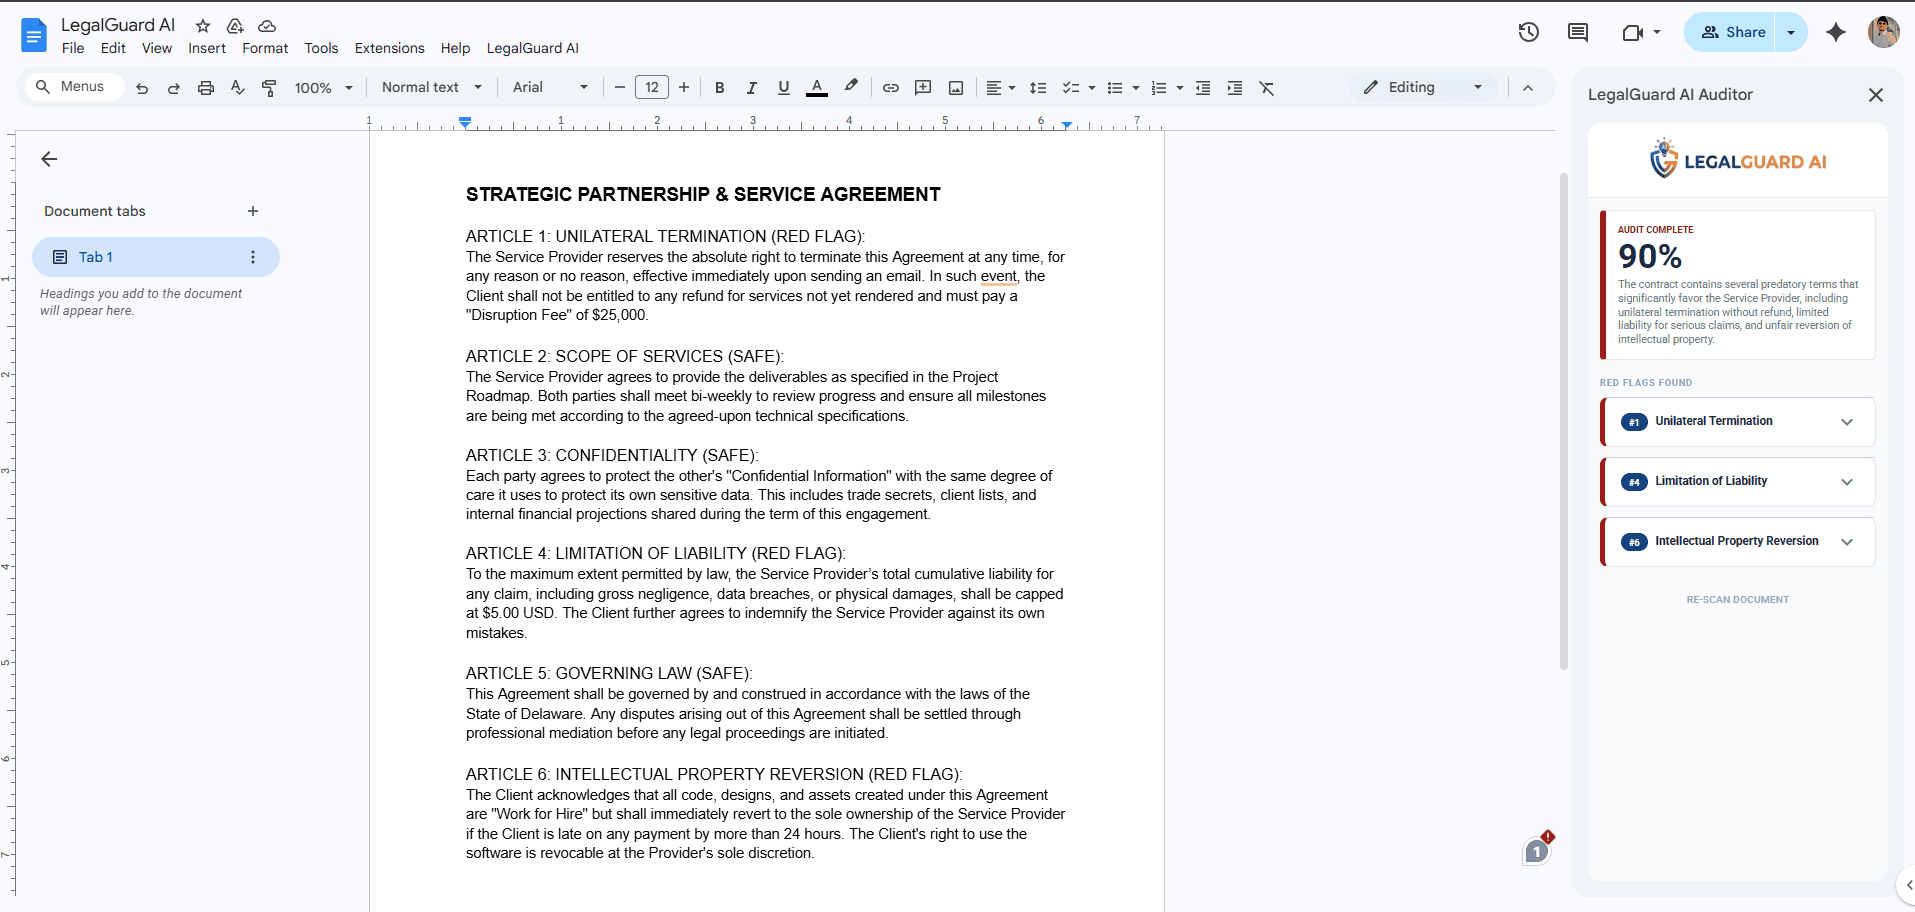Run spelling and grammar check
The height and width of the screenshot is (912, 1915).
click(x=238, y=88)
